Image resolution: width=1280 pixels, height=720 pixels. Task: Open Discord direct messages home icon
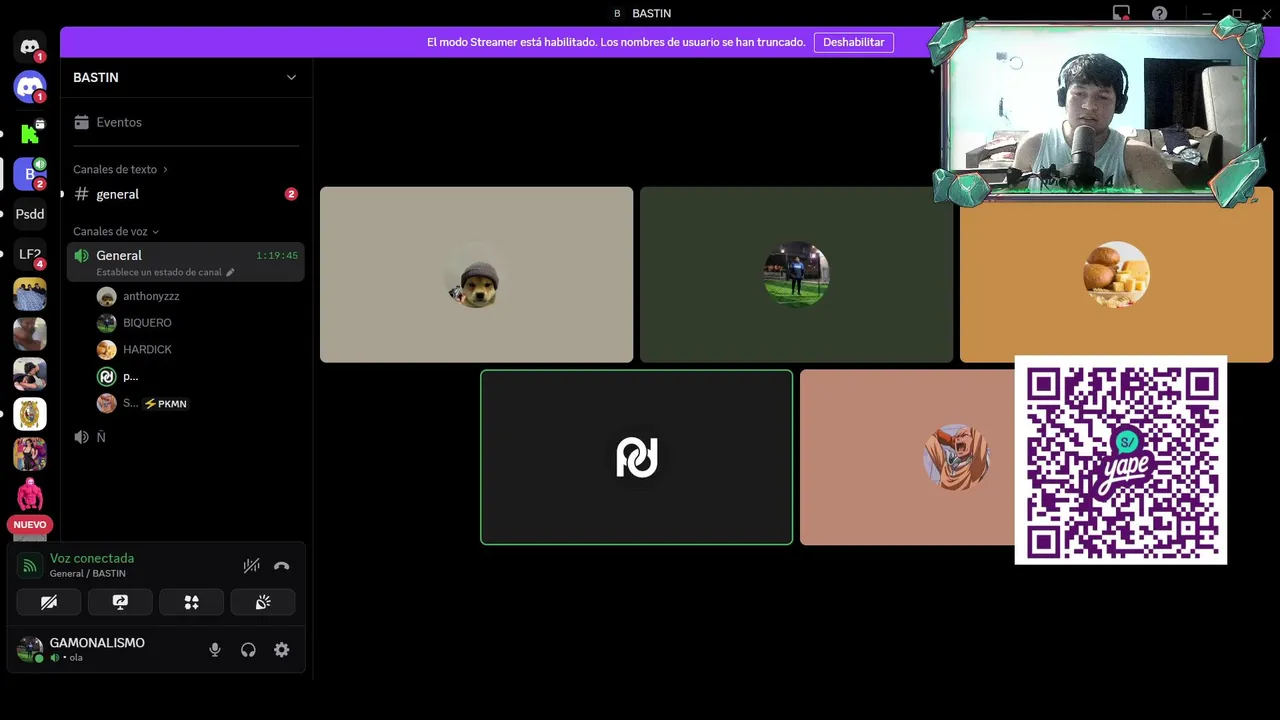coord(30,47)
